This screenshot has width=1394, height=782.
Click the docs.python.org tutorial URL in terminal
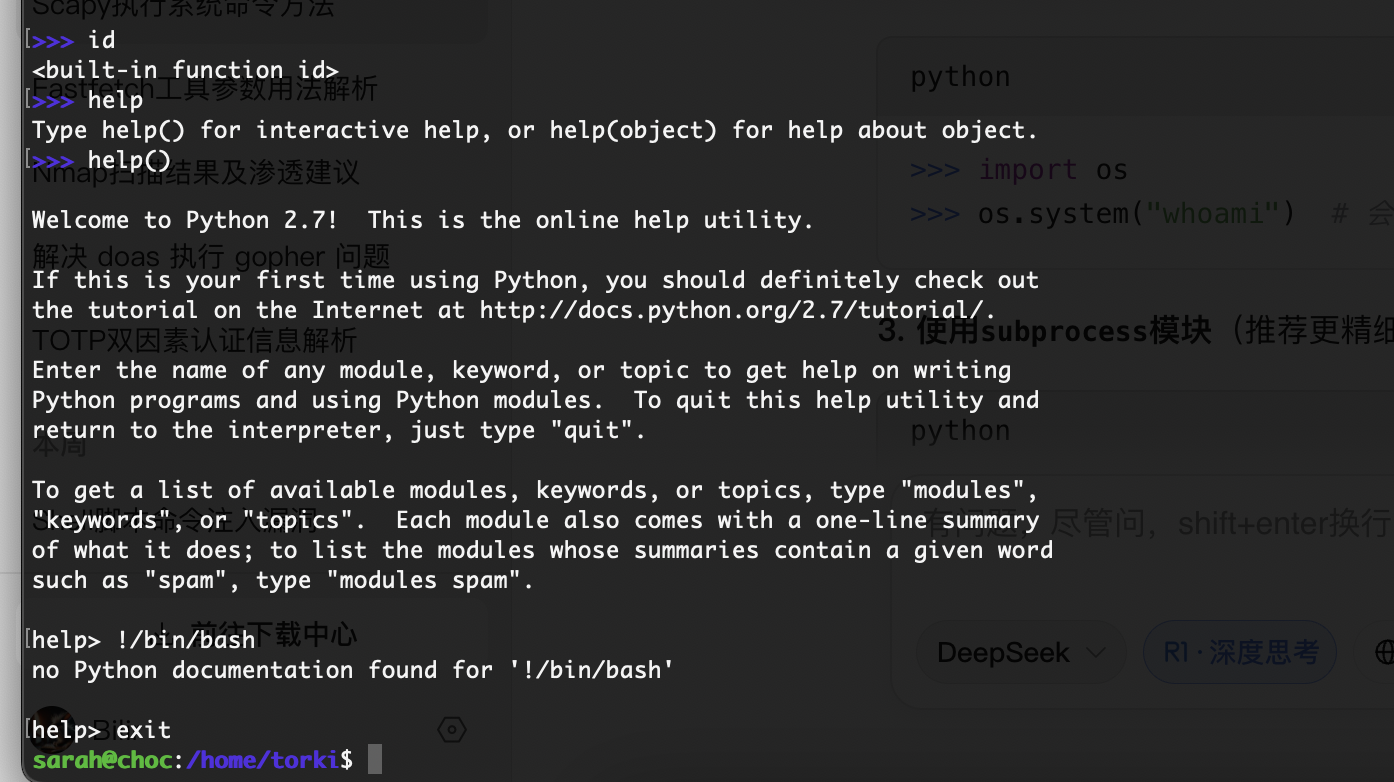click(736, 310)
